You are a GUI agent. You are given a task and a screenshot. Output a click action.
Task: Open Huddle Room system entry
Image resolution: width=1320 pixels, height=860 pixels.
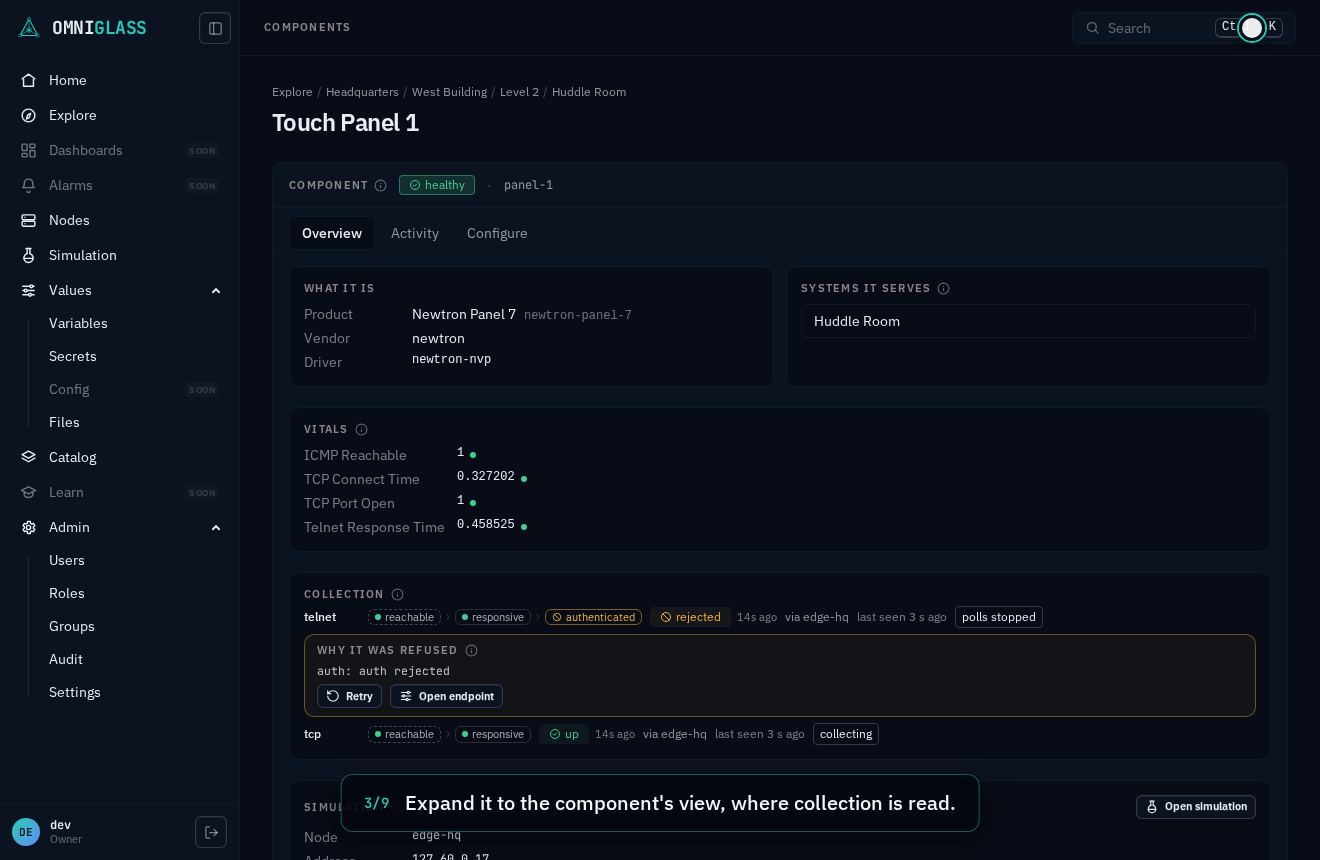1028,321
